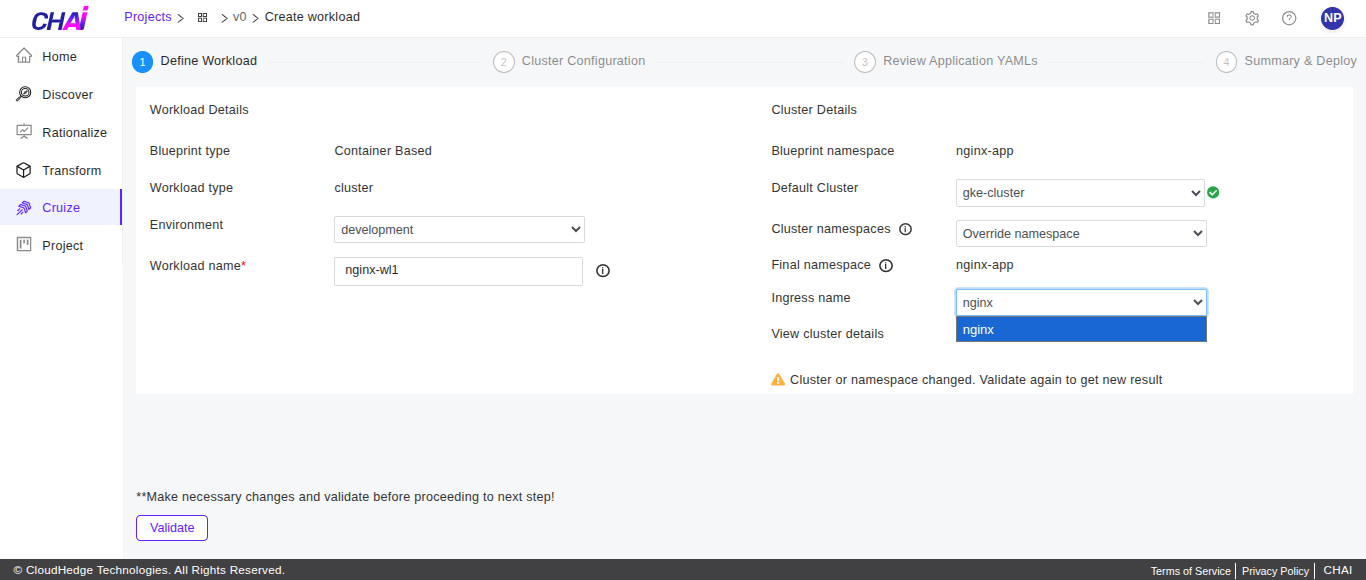Open the apps grid icon in top bar
The image size is (1366, 580).
(x=1214, y=18)
